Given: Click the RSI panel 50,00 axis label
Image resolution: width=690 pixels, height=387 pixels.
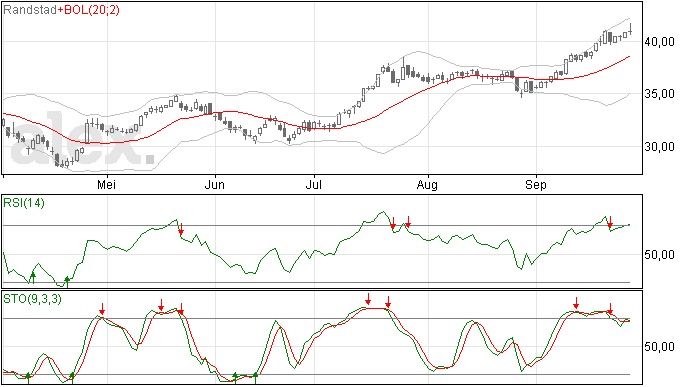Looking at the screenshot, I should click(659, 255).
